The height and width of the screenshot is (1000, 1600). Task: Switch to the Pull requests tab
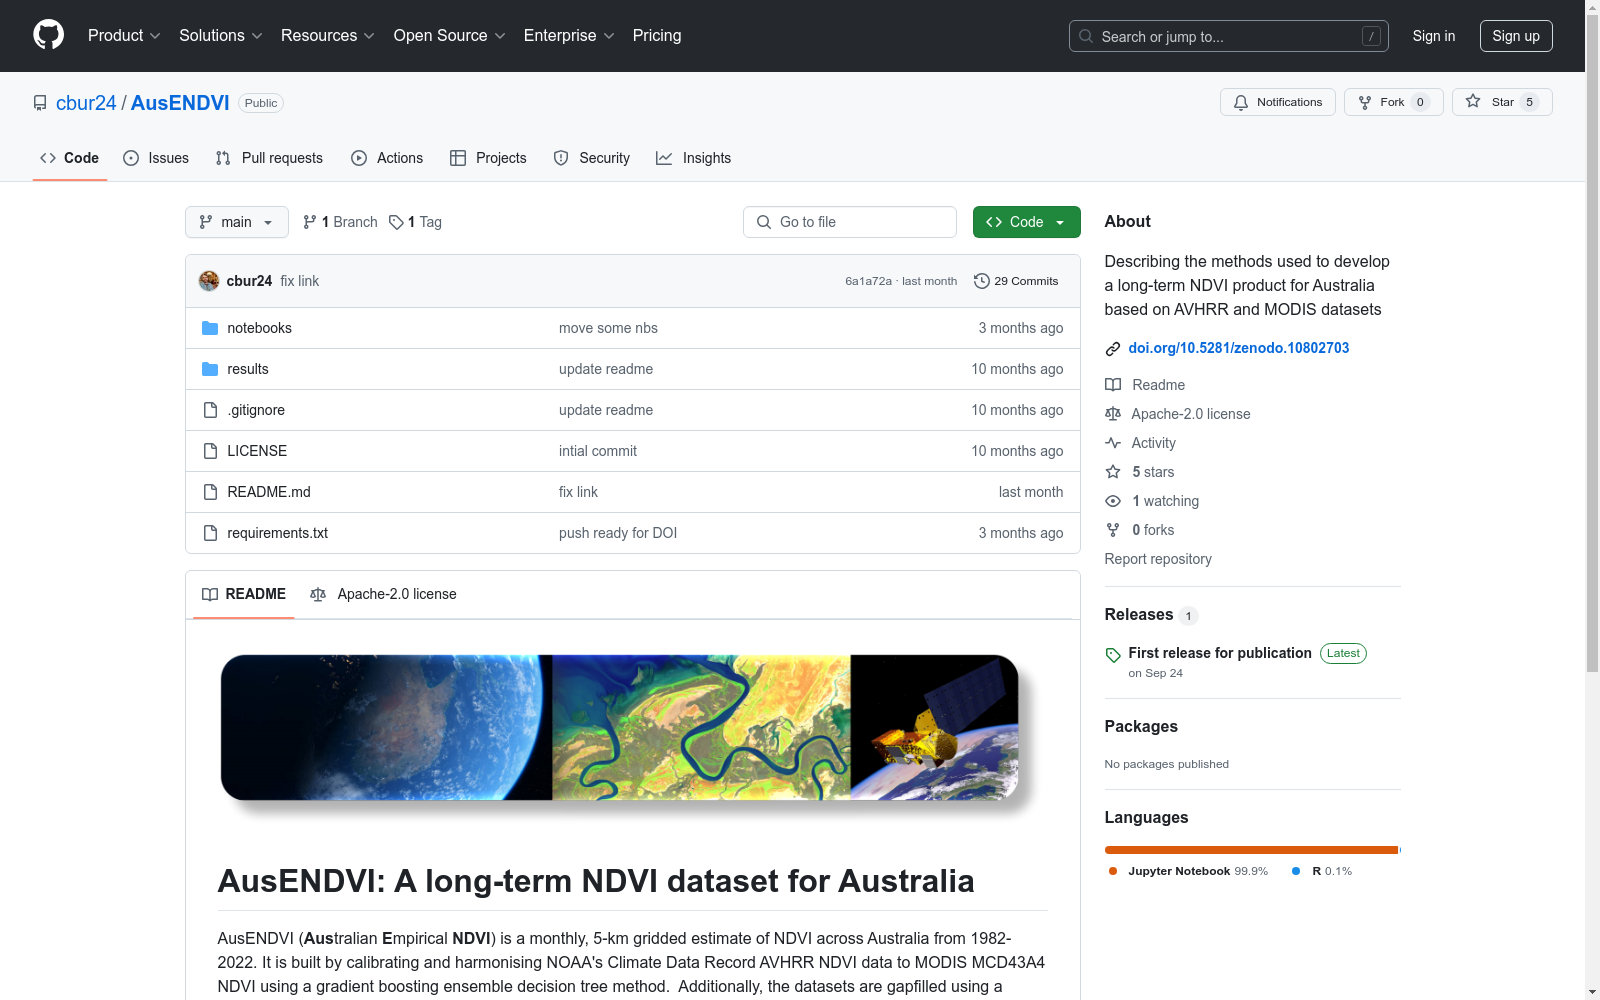coord(269,158)
